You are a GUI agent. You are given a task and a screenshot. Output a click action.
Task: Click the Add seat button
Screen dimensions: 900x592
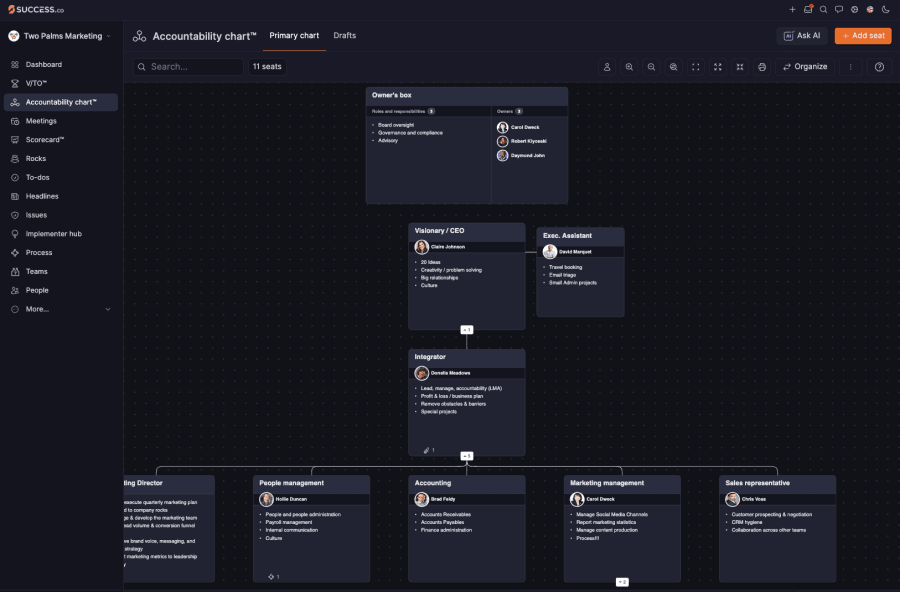[863, 36]
